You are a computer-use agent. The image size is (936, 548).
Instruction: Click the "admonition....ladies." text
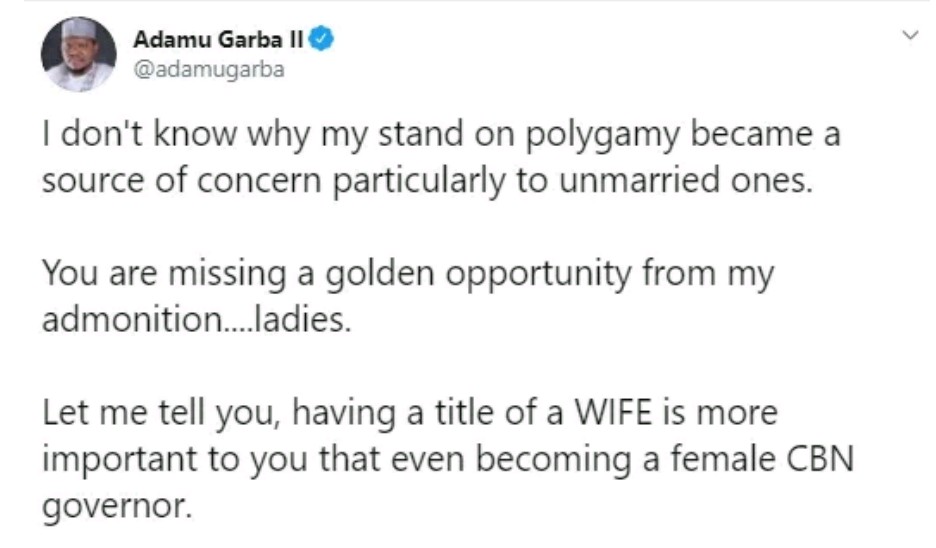pos(196,320)
